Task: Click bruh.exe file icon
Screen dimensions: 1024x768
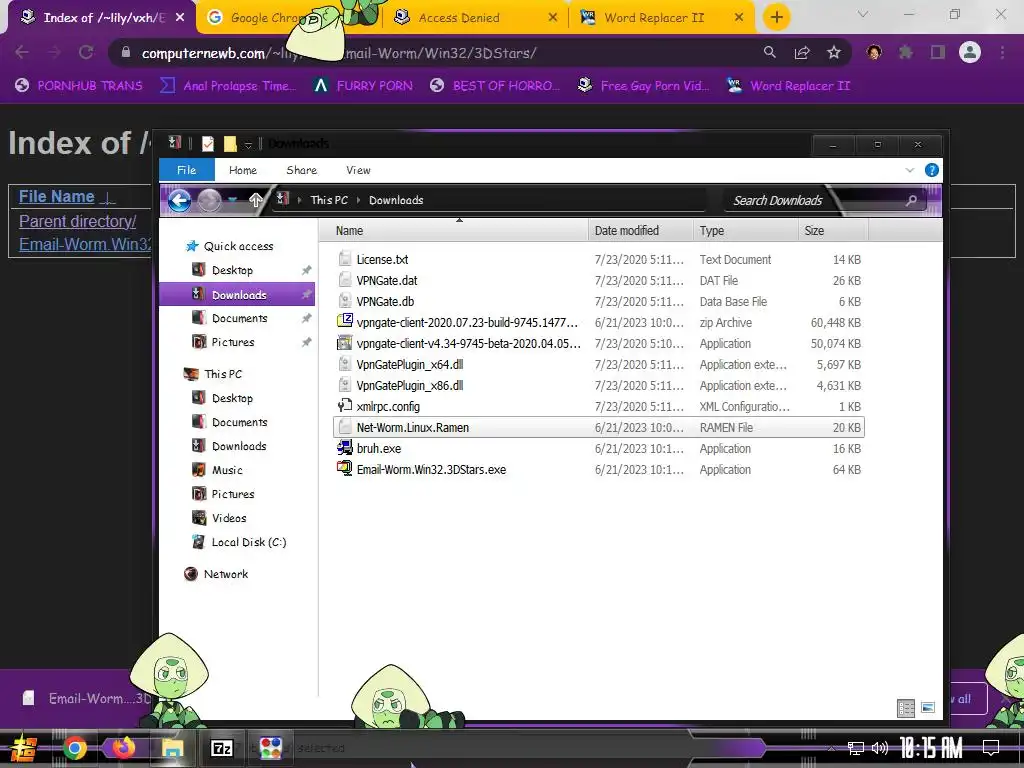Action: (344, 448)
